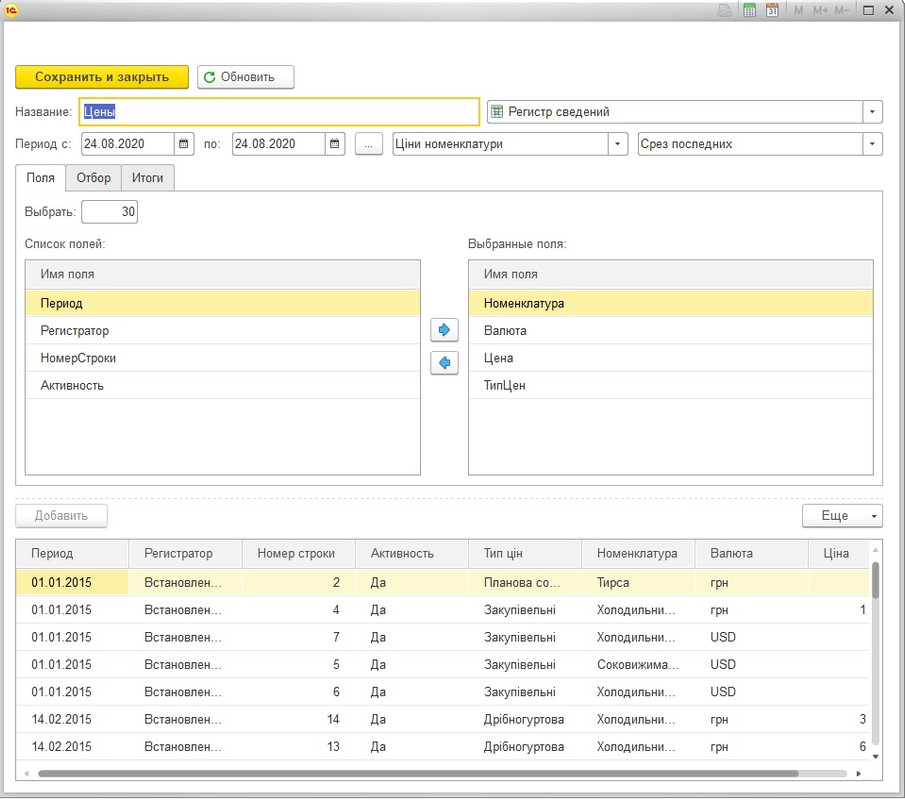Switch to the Итоги tab
Image resolution: width=905 pixels, height=800 pixels.
pos(148,178)
